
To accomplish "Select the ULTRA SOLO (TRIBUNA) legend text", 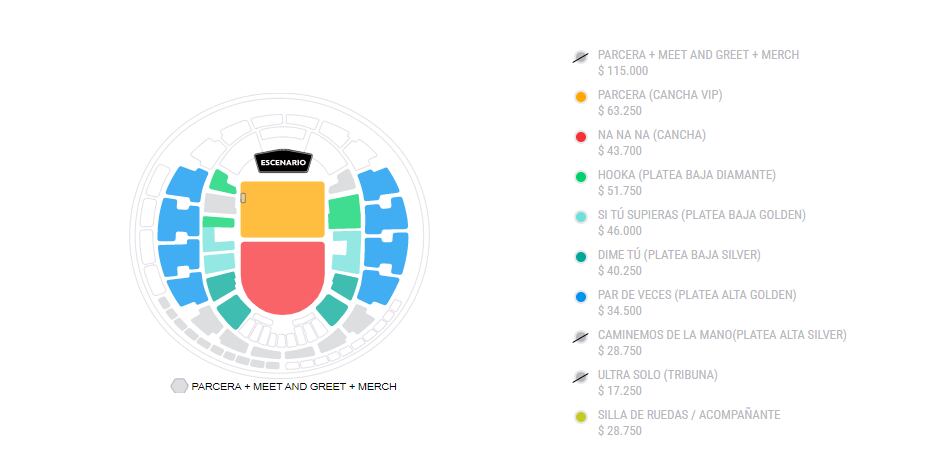I will 657,375.
